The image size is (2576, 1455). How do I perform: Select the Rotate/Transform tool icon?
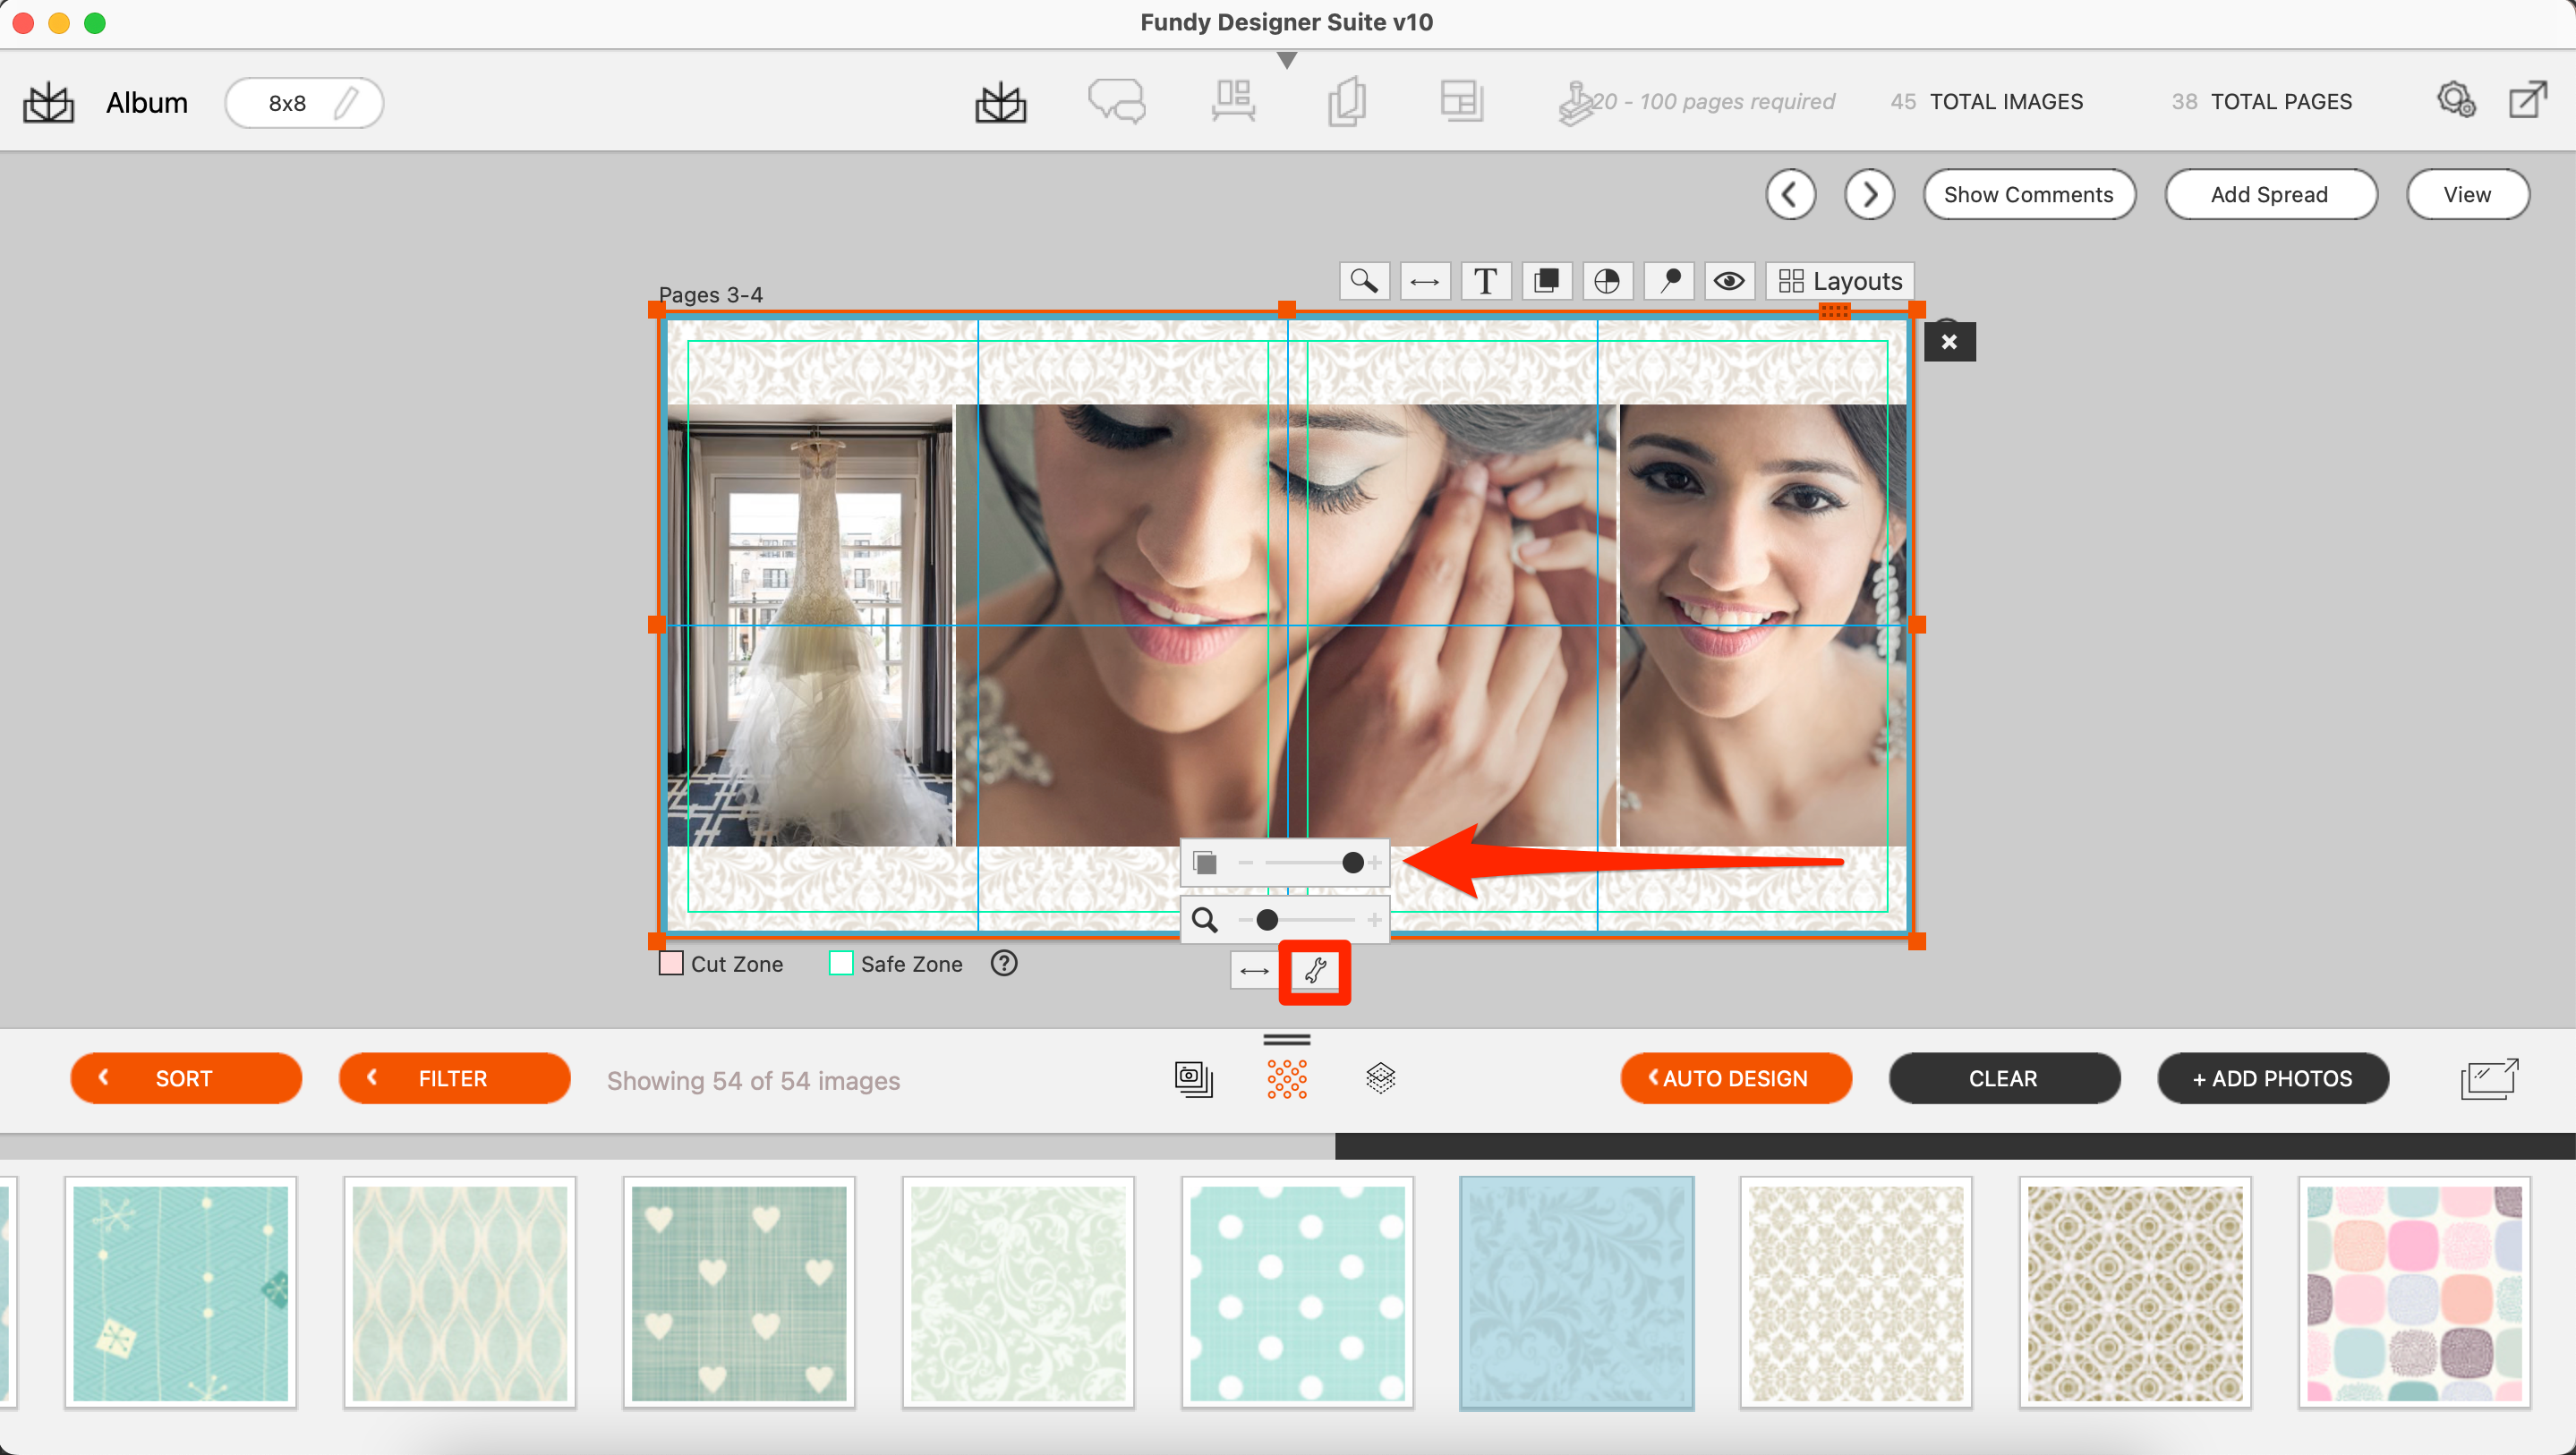point(1317,971)
